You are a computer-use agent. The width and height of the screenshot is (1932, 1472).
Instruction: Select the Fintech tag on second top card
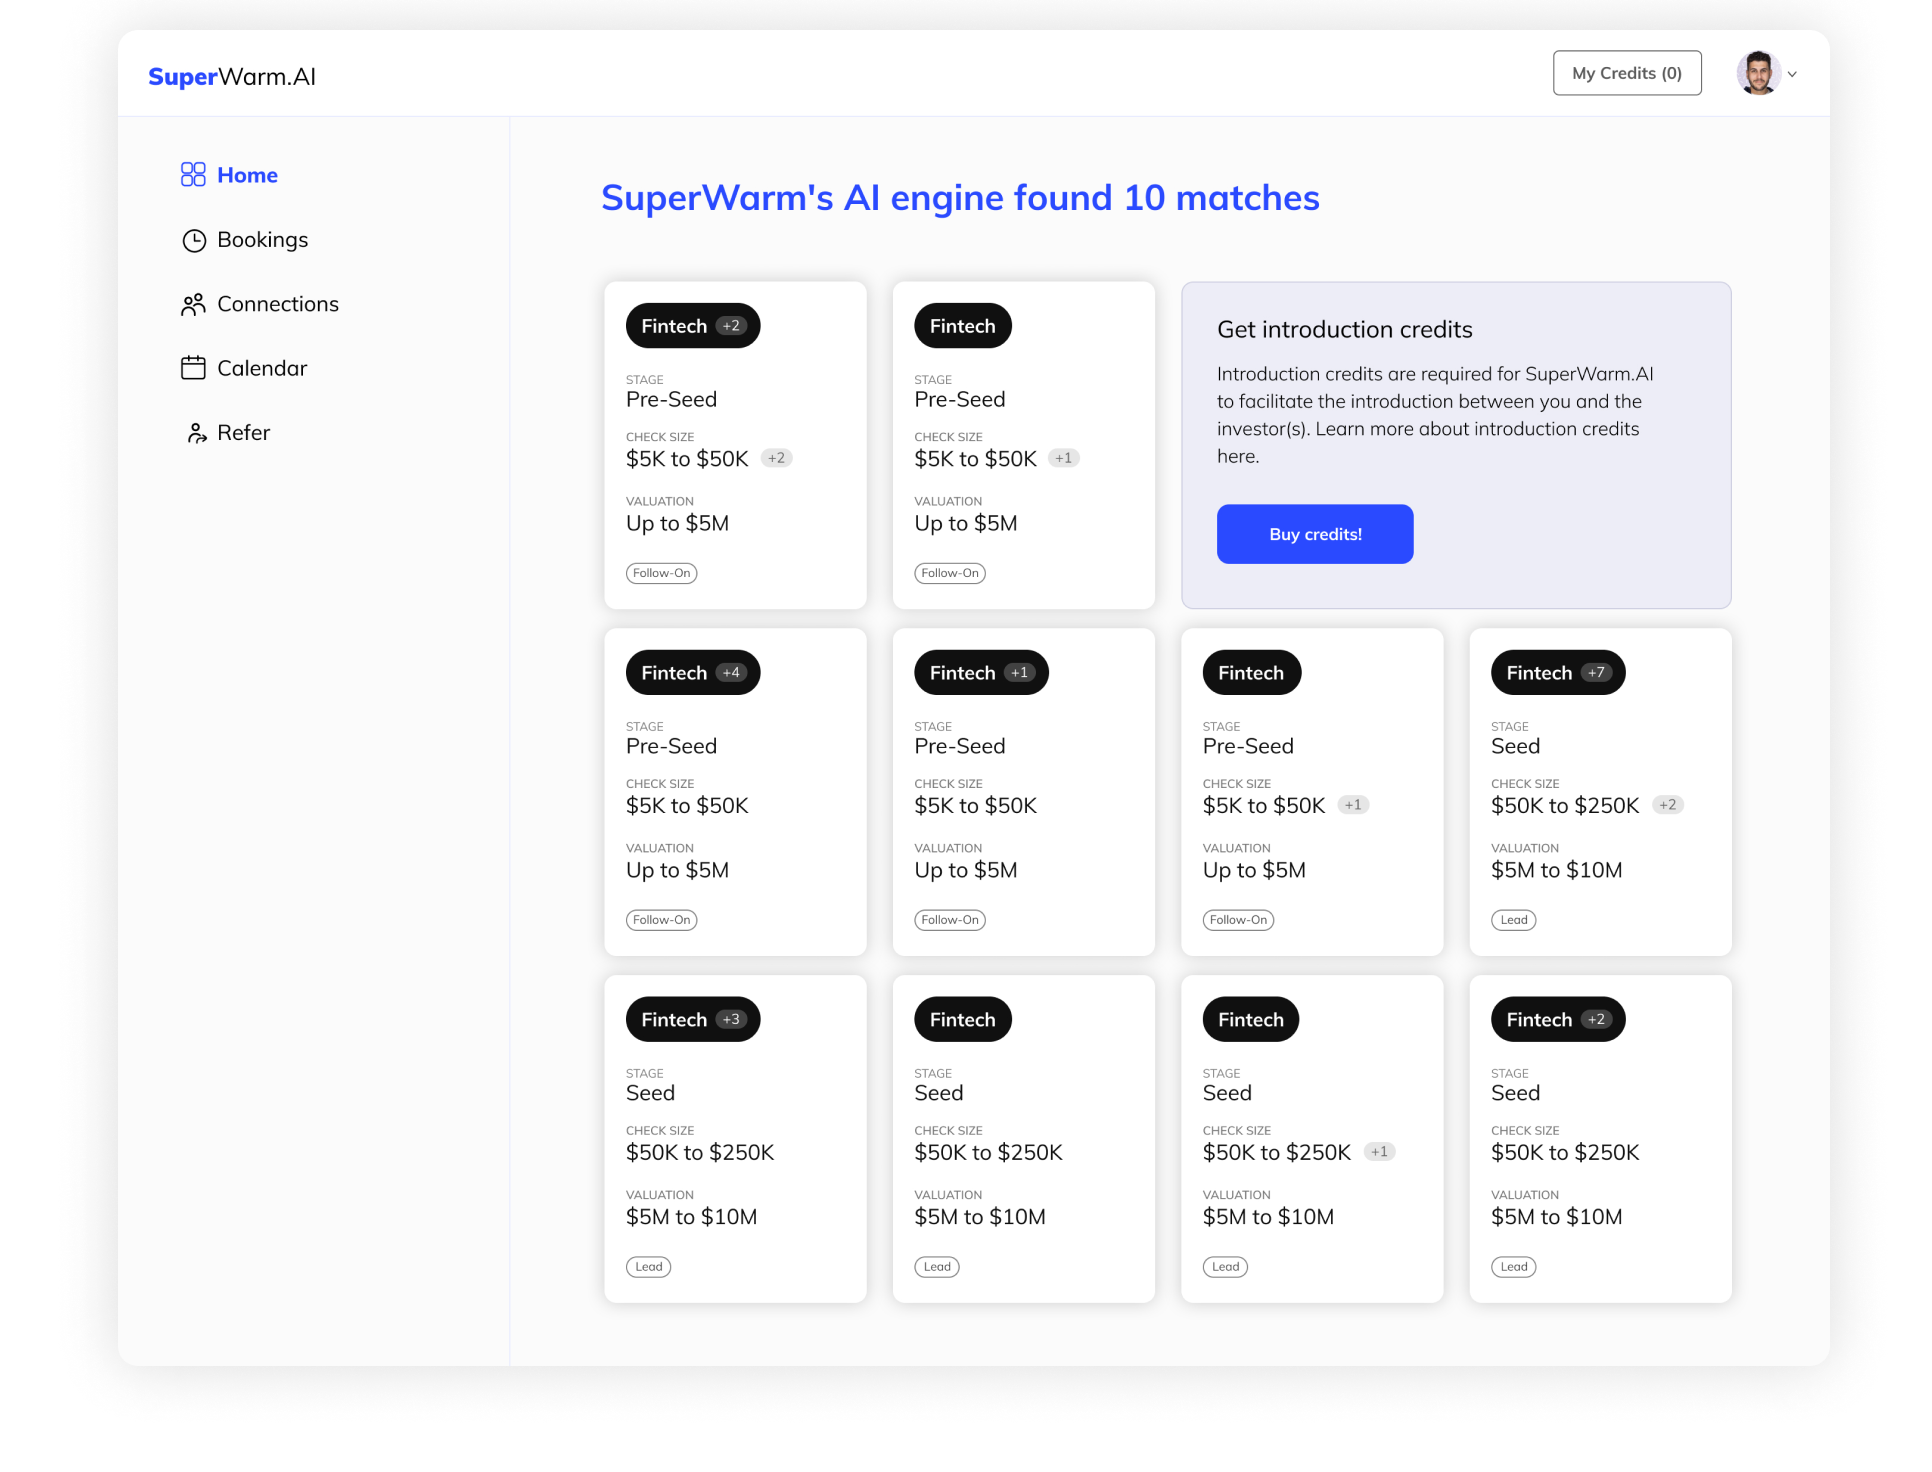coord(962,326)
